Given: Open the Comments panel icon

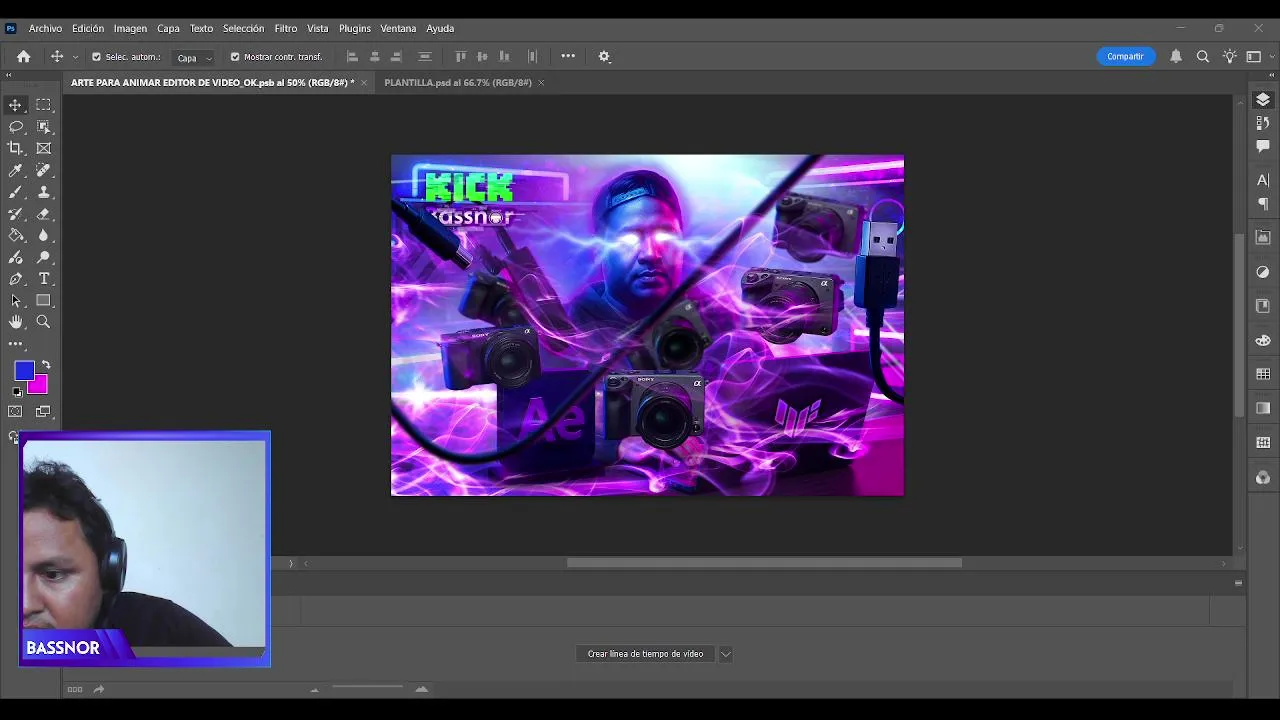Looking at the screenshot, I should point(1263,146).
